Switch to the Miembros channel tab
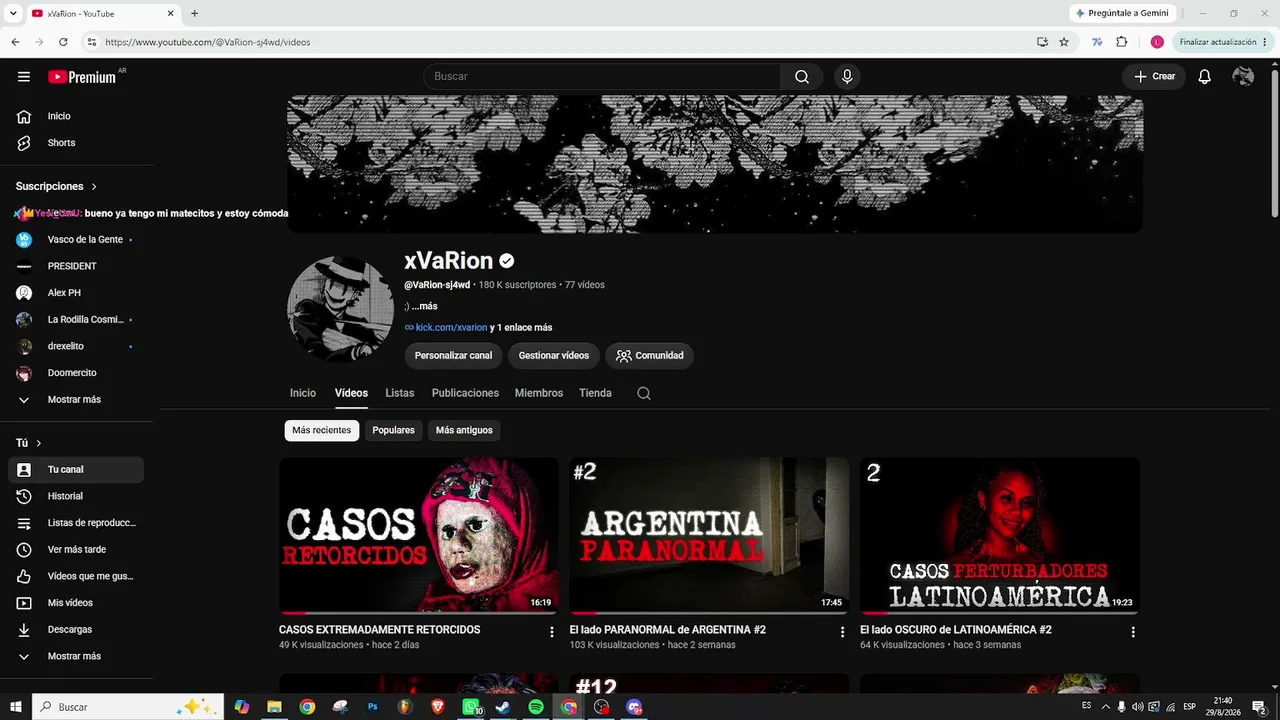The height and width of the screenshot is (720, 1280). coord(539,393)
